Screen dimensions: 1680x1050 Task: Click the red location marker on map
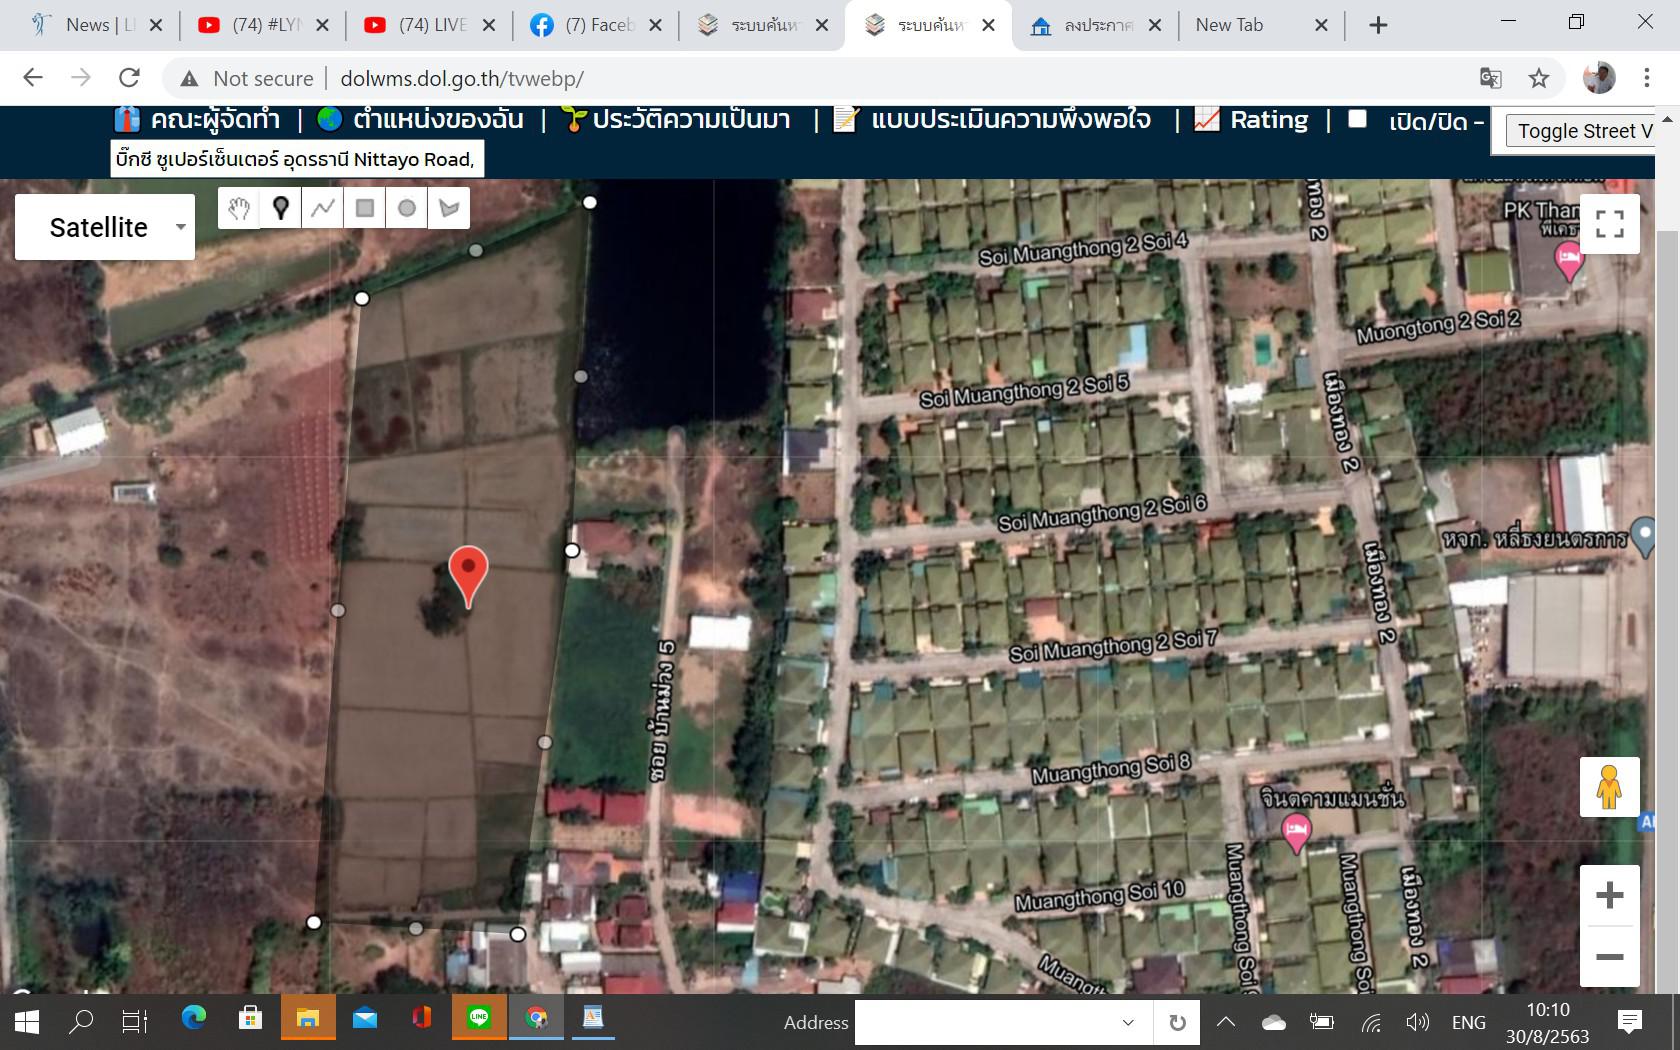point(468,573)
